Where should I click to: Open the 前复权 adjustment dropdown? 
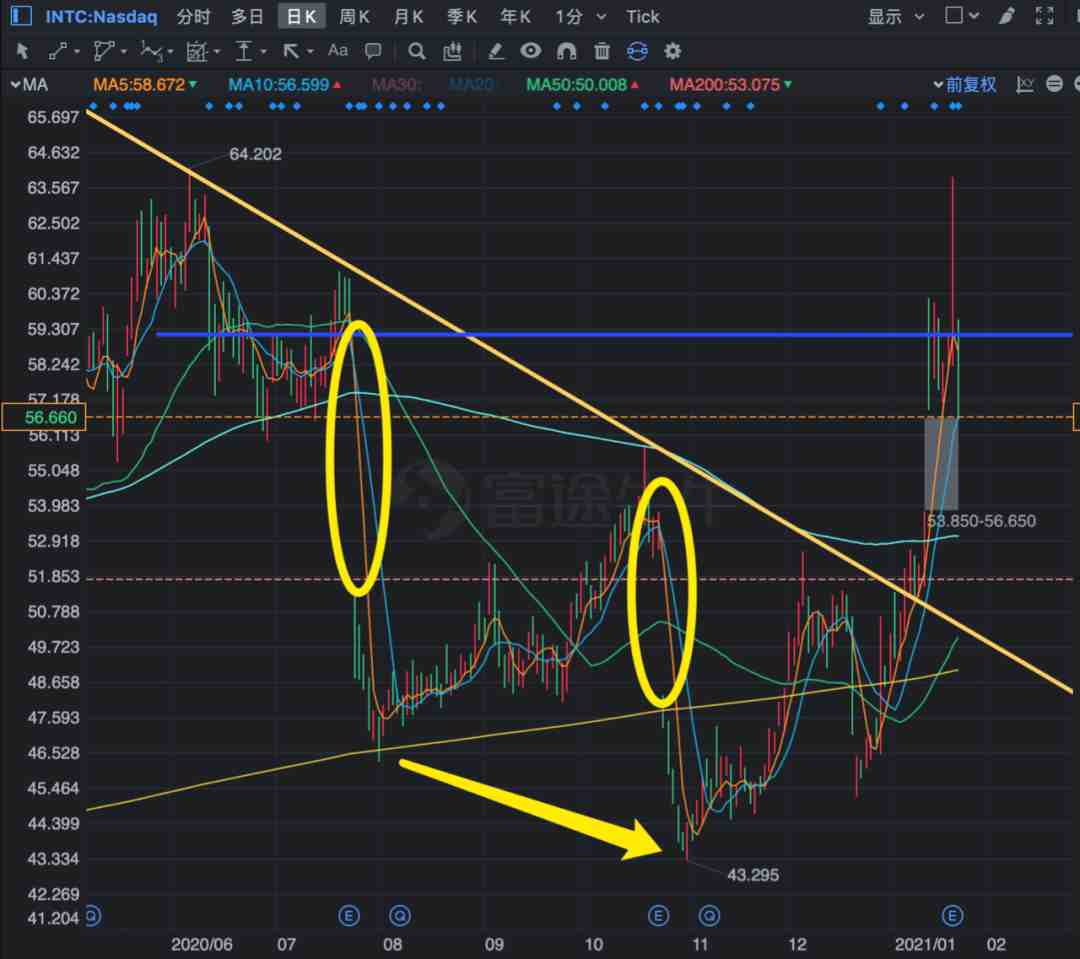coord(965,85)
